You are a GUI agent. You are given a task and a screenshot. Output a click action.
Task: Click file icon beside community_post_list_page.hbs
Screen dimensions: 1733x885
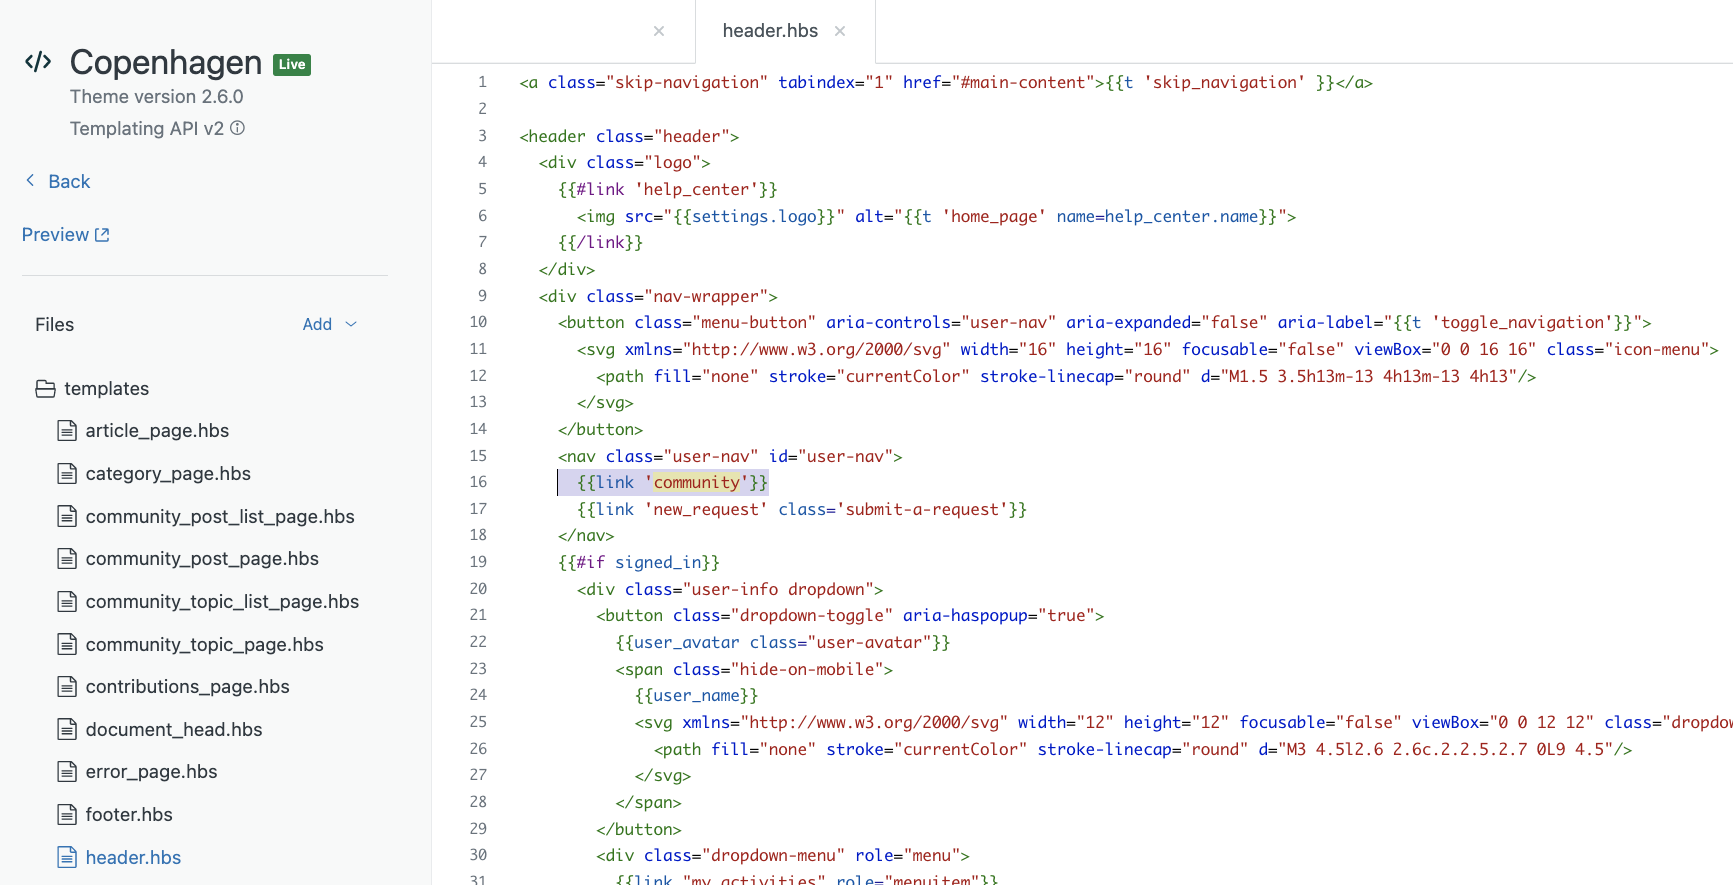67,516
